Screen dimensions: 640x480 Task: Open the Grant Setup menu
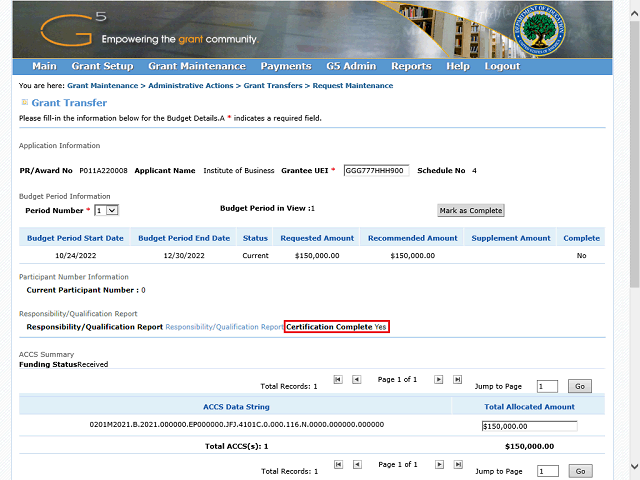(x=102, y=66)
